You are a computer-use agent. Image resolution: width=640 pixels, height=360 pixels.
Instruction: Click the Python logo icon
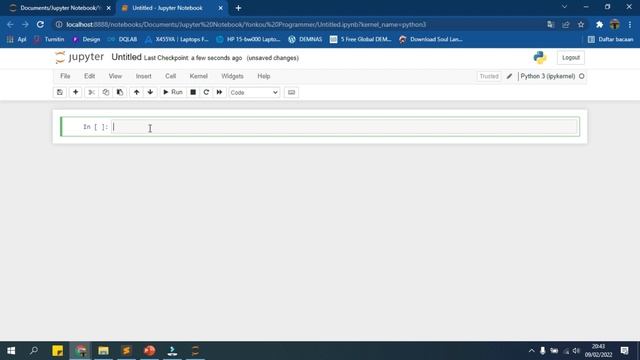(540, 58)
